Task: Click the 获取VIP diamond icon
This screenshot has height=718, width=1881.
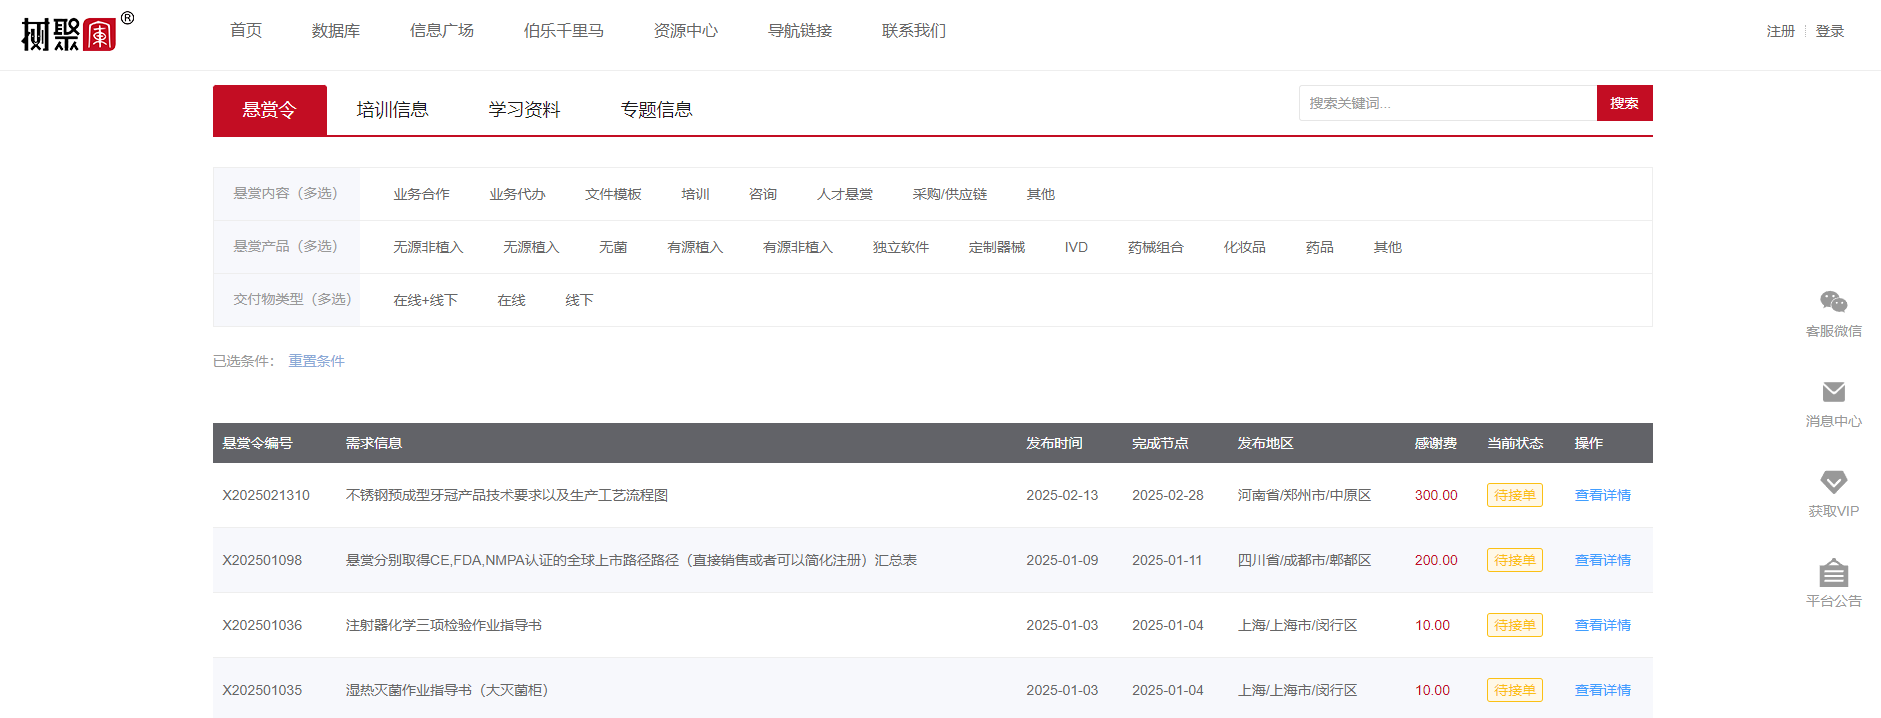Action: tap(1833, 482)
